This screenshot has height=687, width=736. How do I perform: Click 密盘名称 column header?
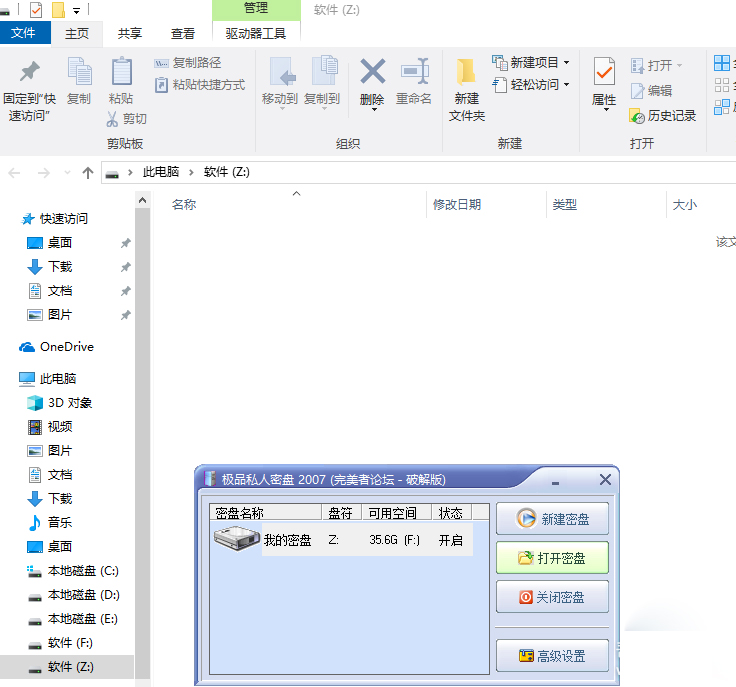(266, 513)
